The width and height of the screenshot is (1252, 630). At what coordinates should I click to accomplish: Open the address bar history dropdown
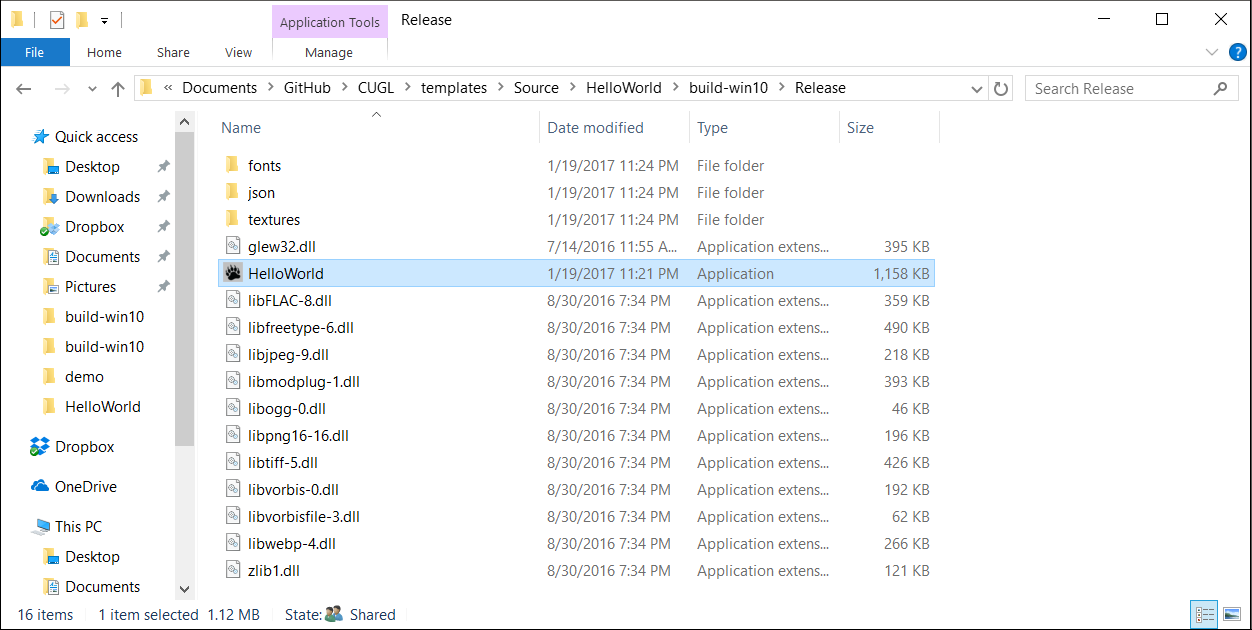coord(977,88)
